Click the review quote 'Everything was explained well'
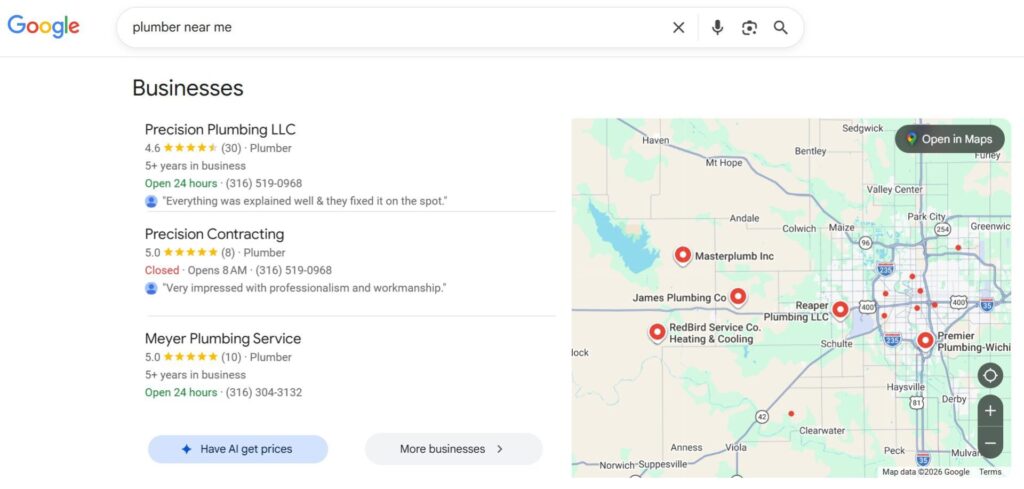Screen dimensions: 1024x489 tap(305, 201)
